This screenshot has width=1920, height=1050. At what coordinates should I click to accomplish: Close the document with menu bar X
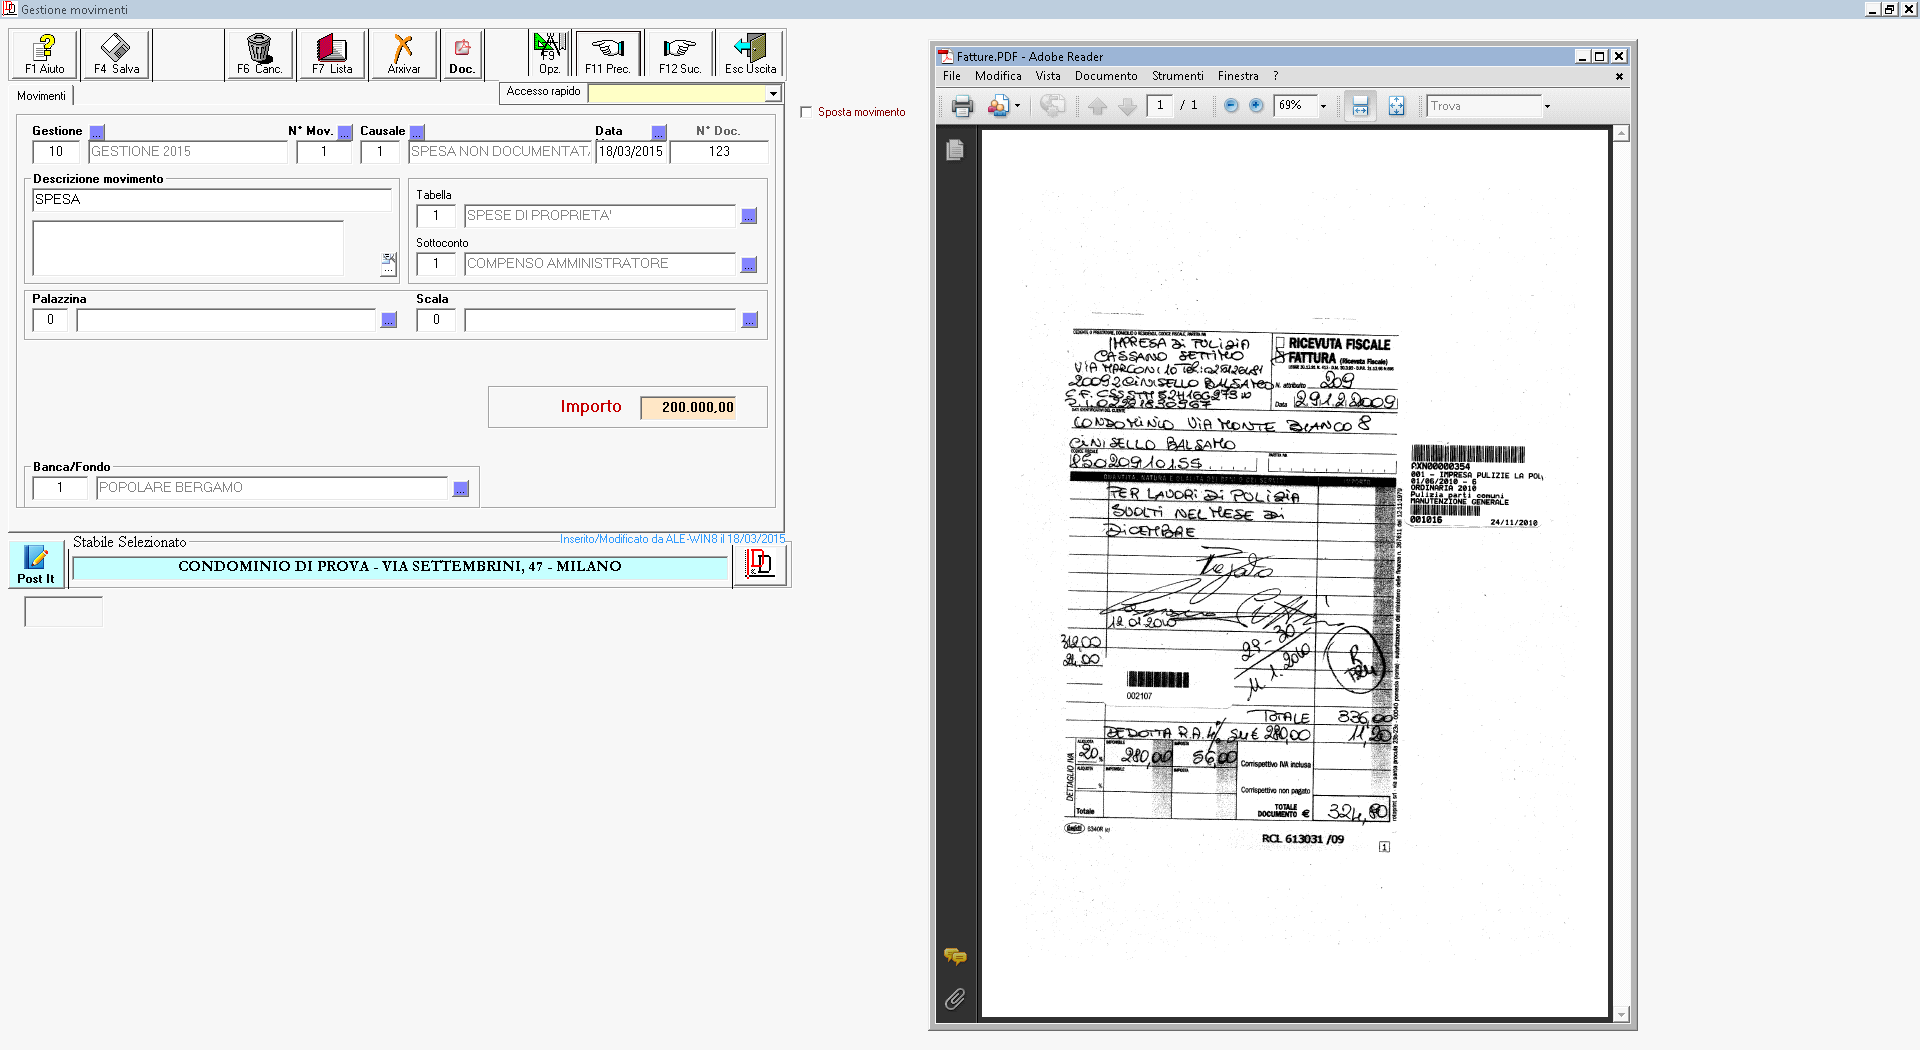coord(1619,76)
